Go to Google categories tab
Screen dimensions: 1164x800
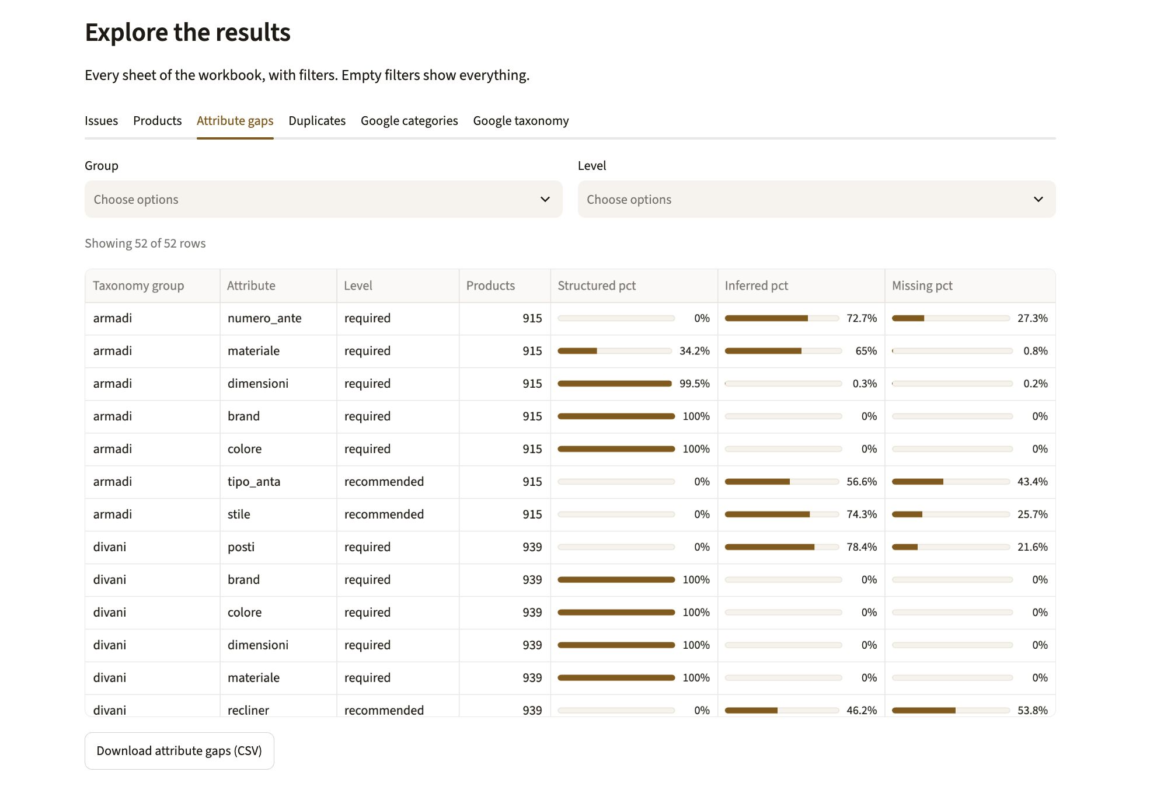click(409, 120)
